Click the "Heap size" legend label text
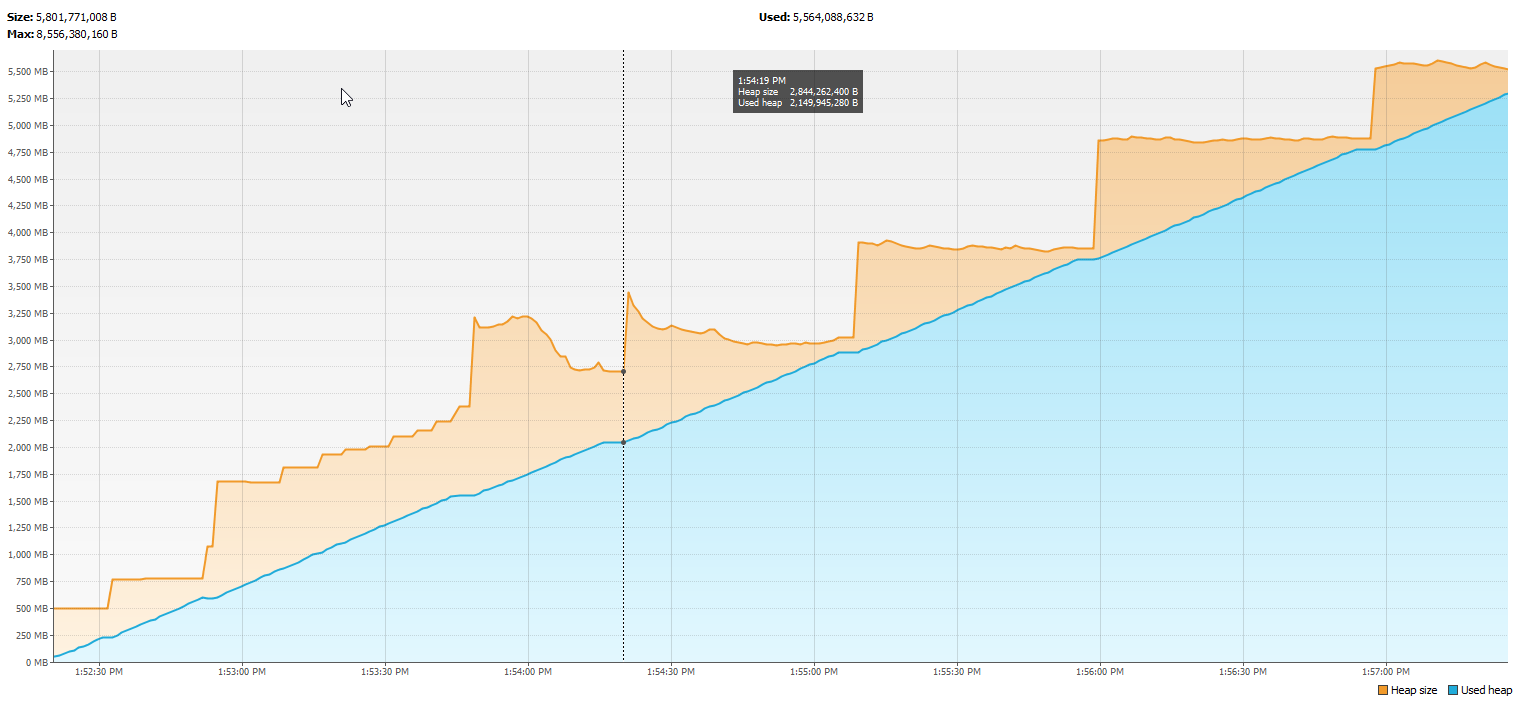Image resolution: width=1519 pixels, height=708 pixels. (x=1413, y=691)
